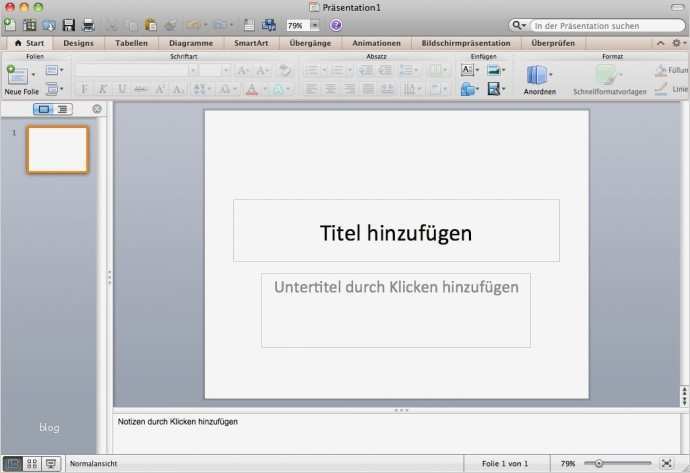Switch side pane to slide thumbnails view
Screen dimensions: 690x473
click(44, 109)
